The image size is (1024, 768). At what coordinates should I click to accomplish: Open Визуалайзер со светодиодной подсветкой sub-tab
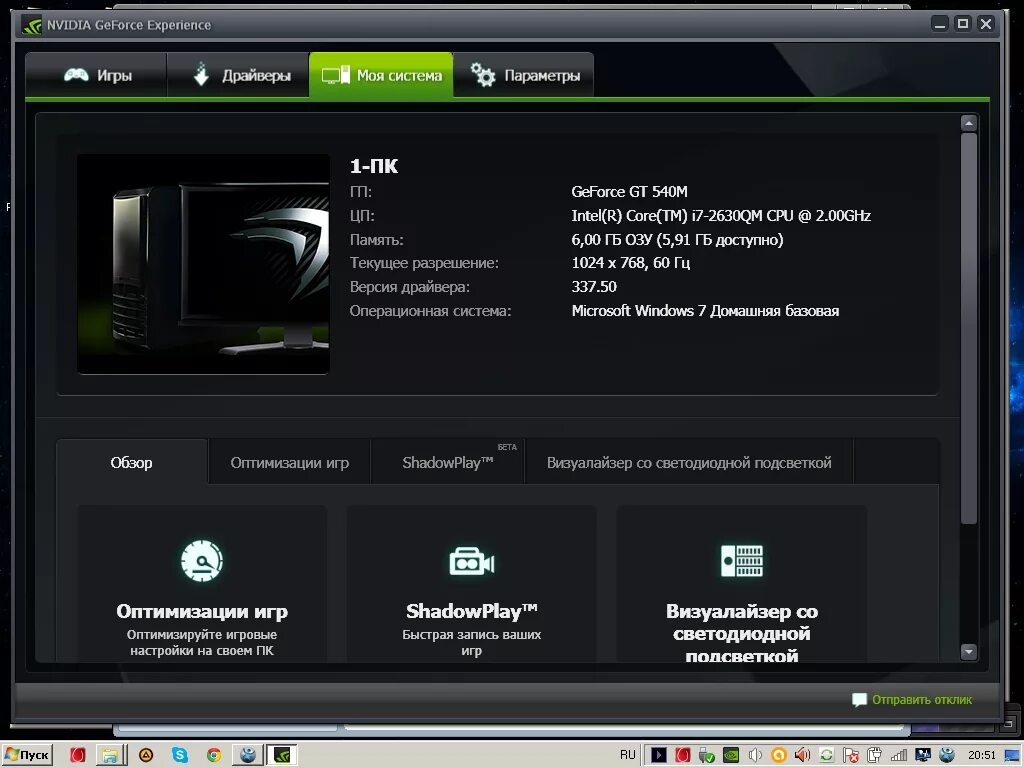coord(689,462)
